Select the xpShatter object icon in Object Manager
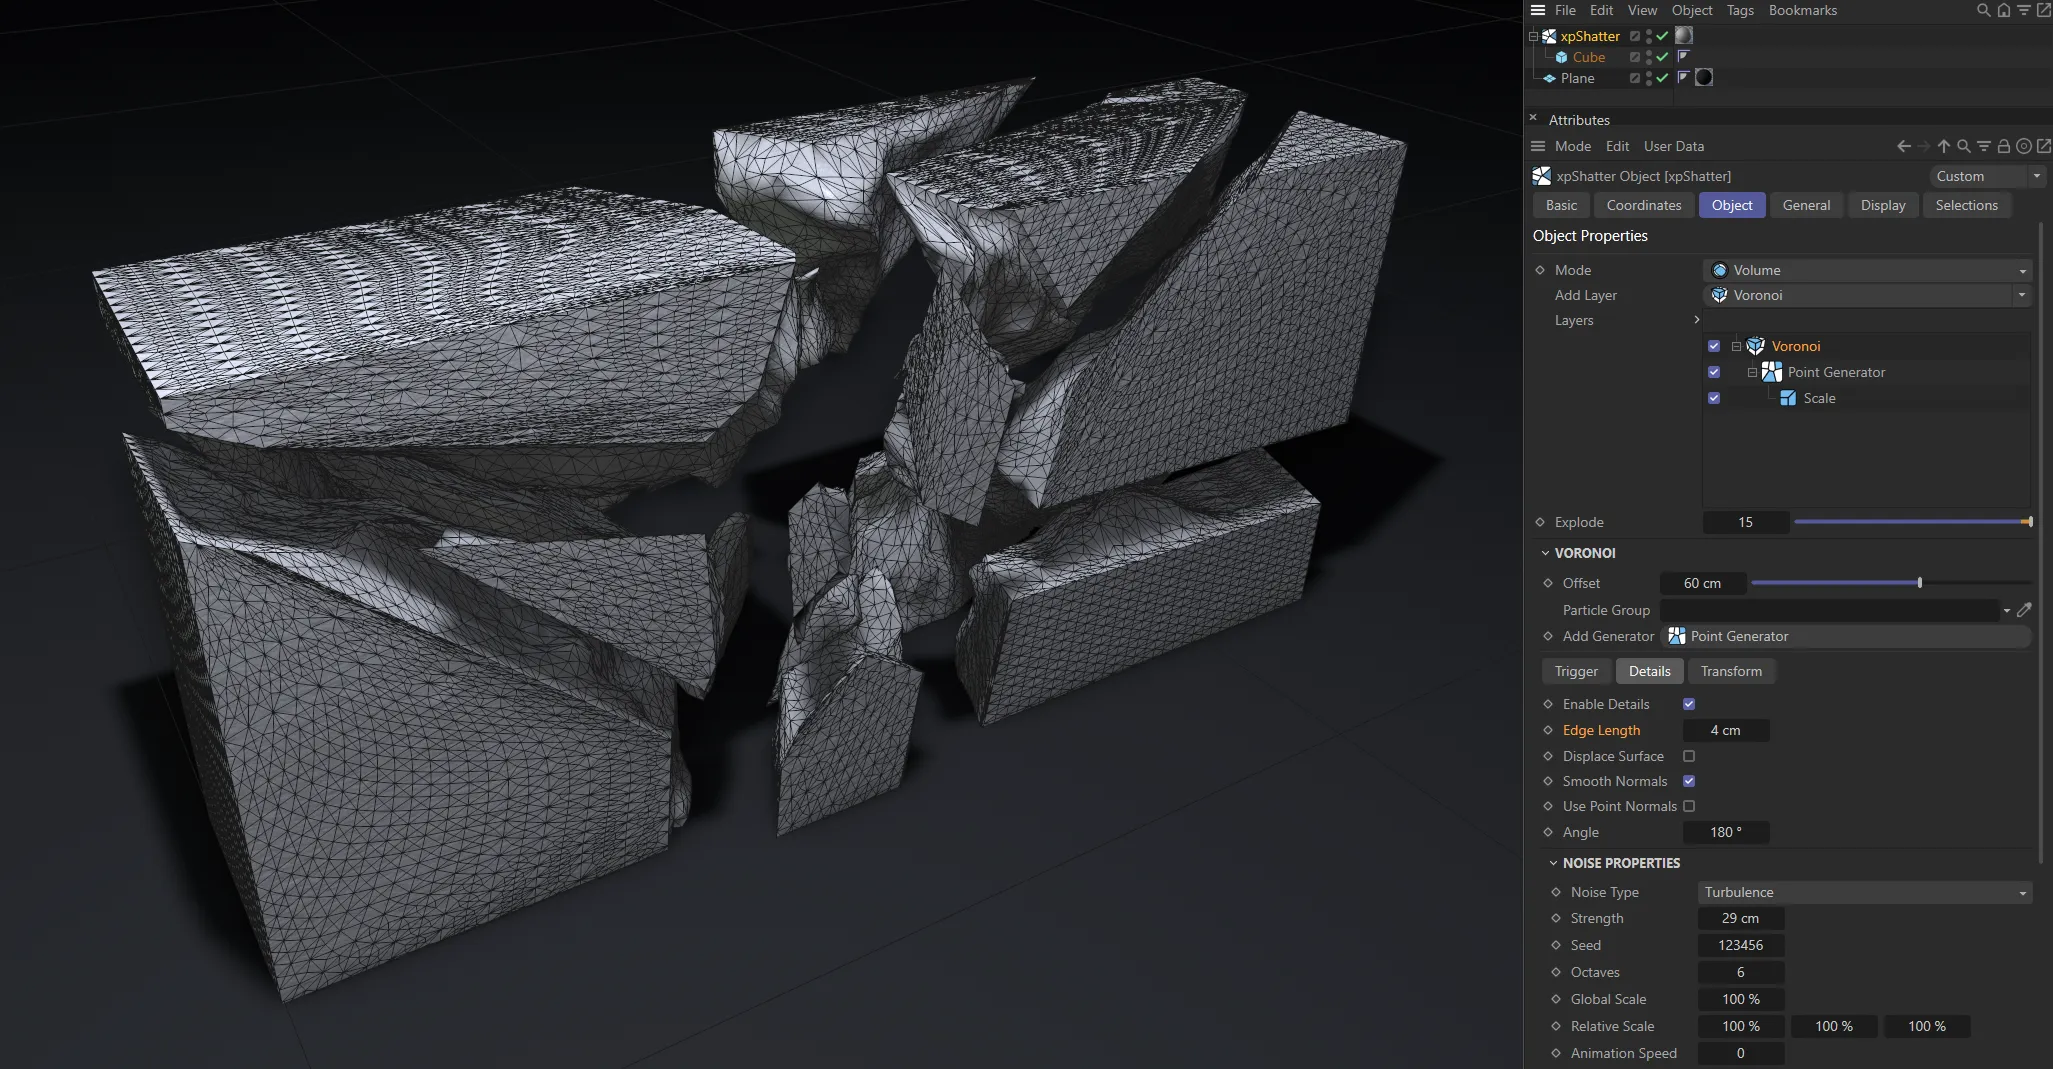 click(1549, 36)
